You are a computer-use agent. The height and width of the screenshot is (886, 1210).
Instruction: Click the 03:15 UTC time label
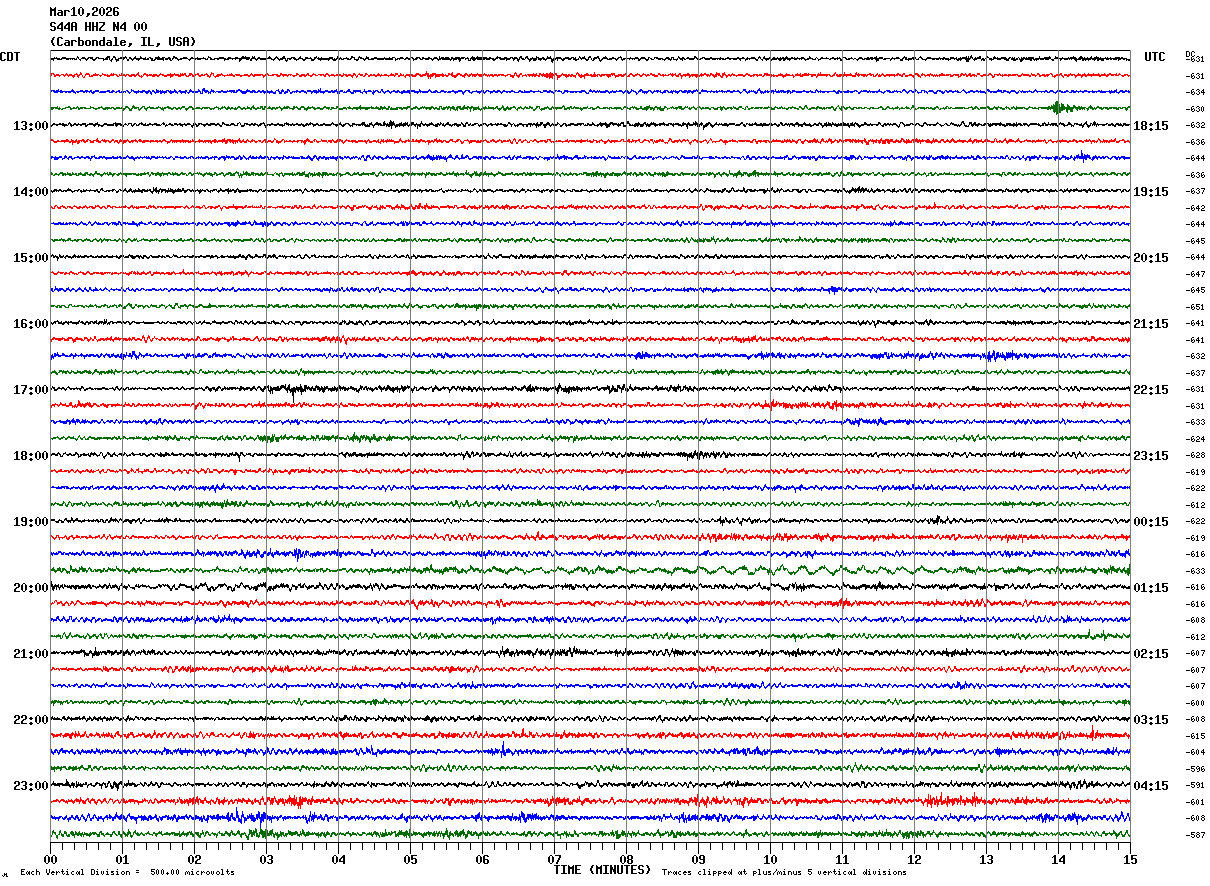tap(1151, 720)
